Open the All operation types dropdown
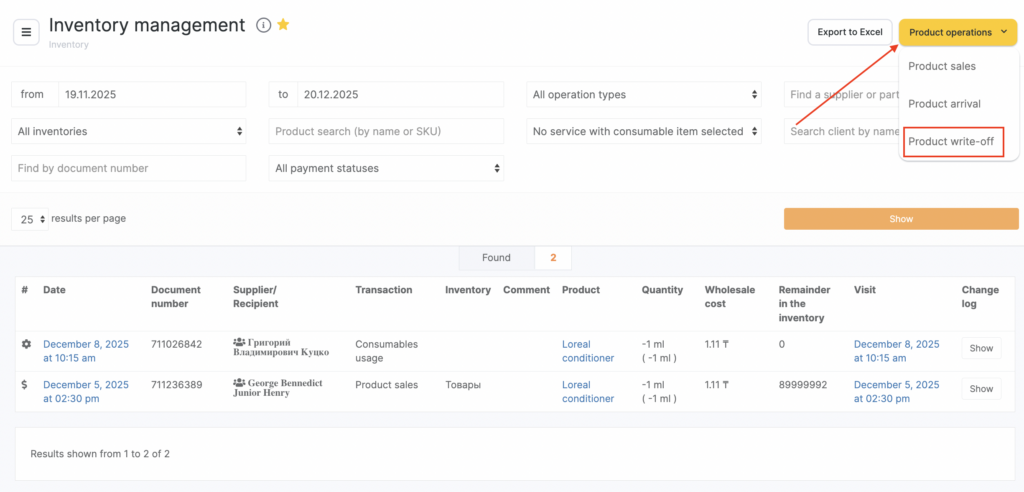The height and width of the screenshot is (492, 1024). point(644,95)
